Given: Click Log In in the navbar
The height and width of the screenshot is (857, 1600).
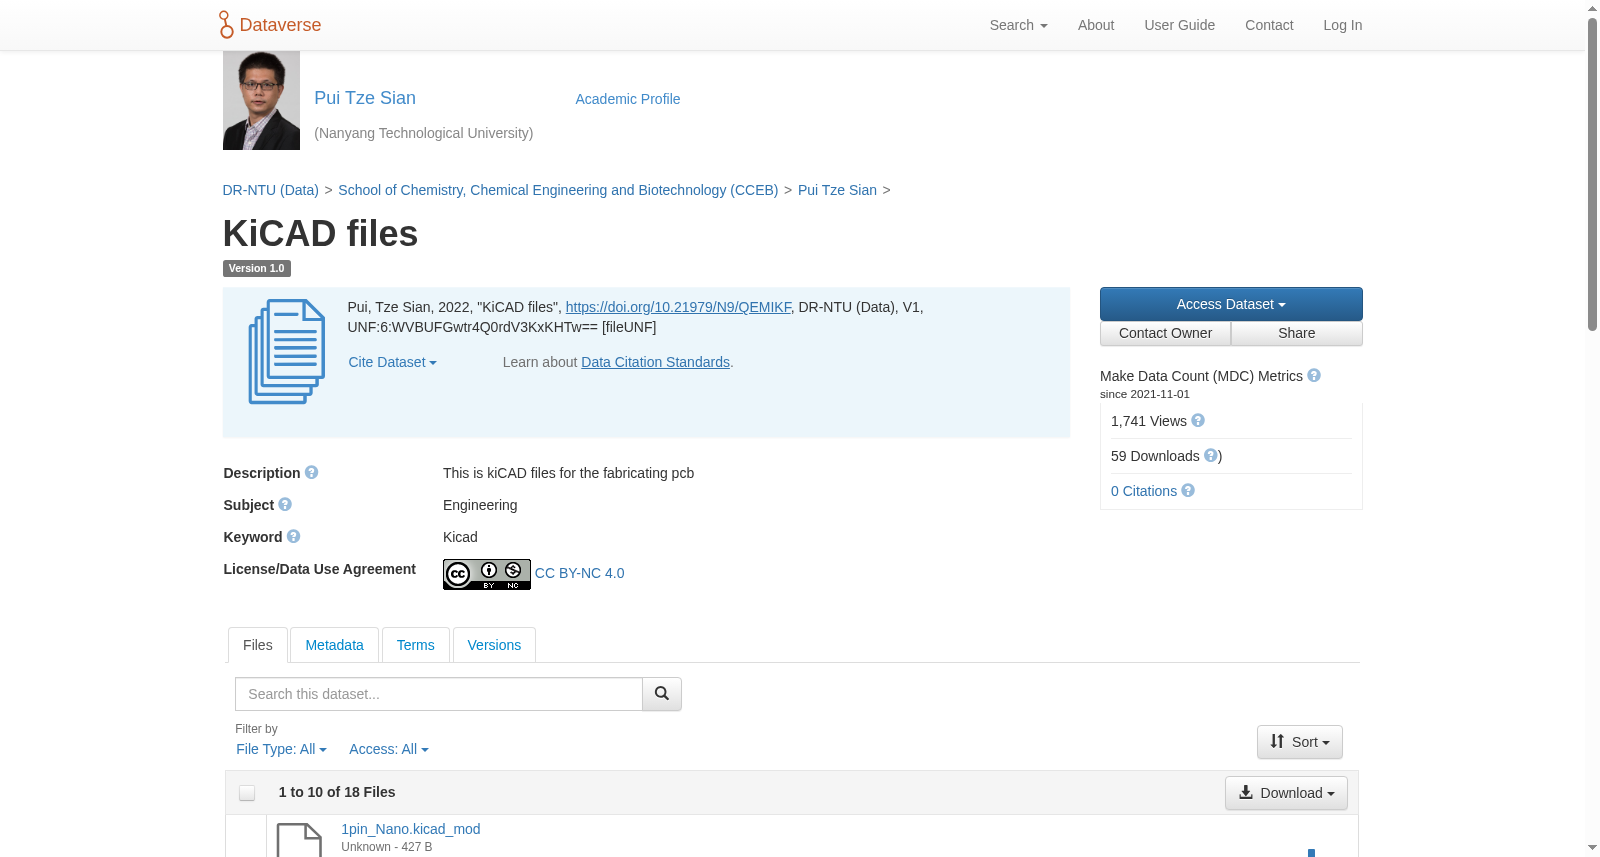Looking at the screenshot, I should coord(1343,25).
